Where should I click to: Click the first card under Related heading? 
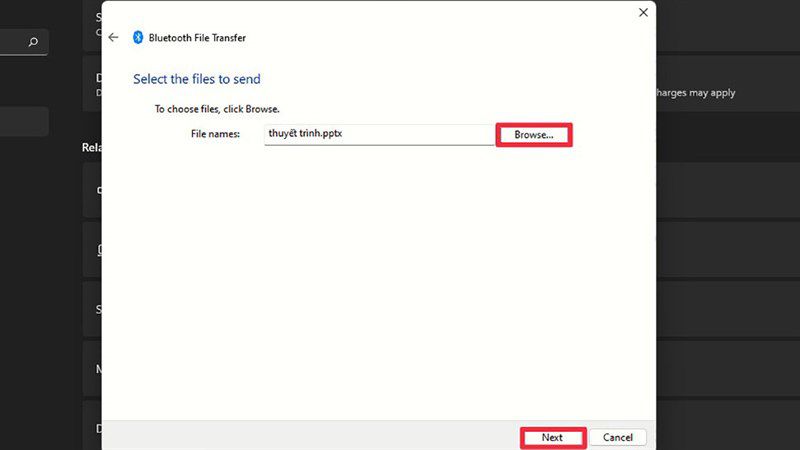(92, 190)
